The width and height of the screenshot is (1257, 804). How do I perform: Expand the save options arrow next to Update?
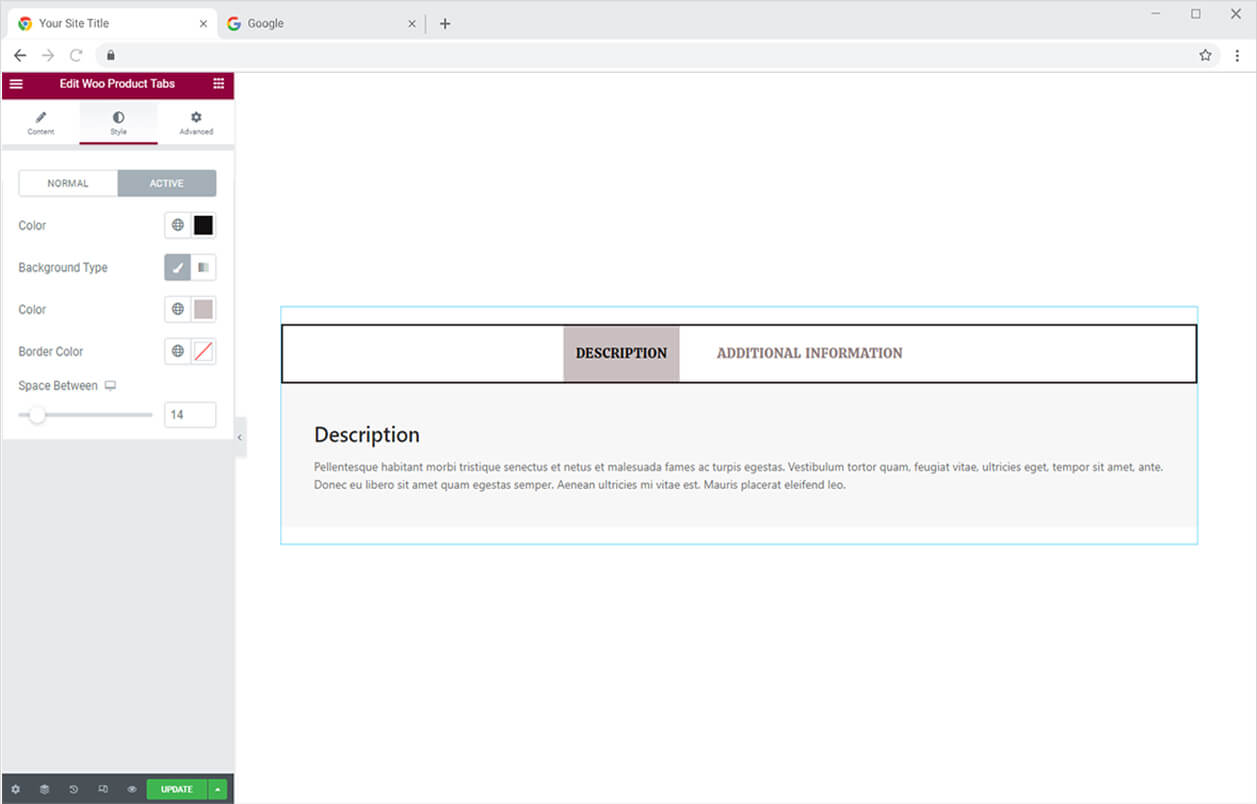tap(218, 789)
